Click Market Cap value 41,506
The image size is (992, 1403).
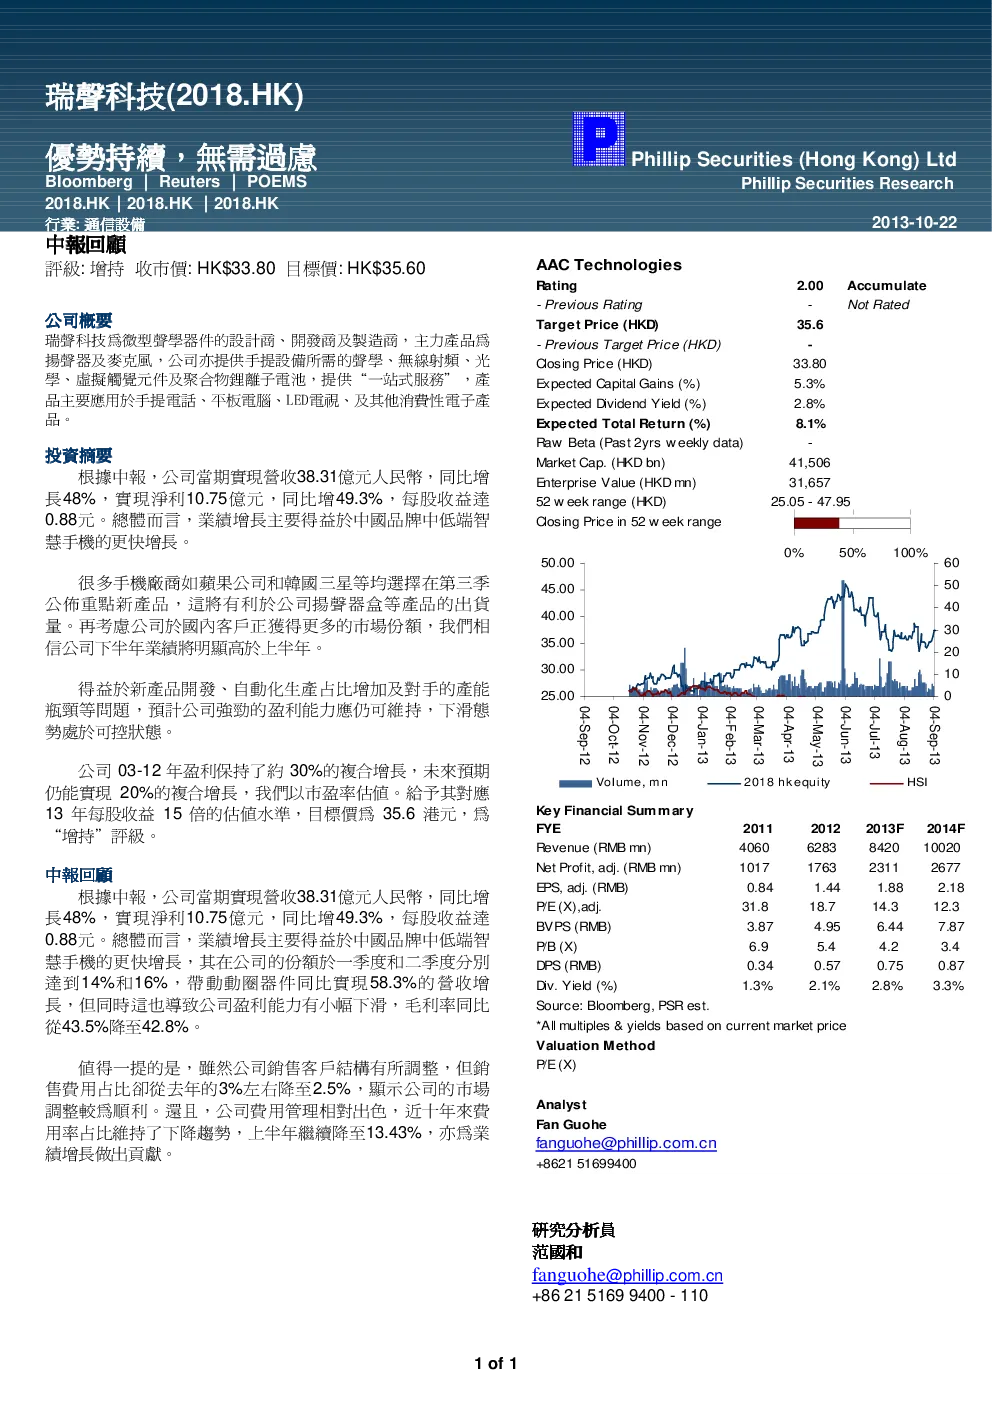click(810, 463)
